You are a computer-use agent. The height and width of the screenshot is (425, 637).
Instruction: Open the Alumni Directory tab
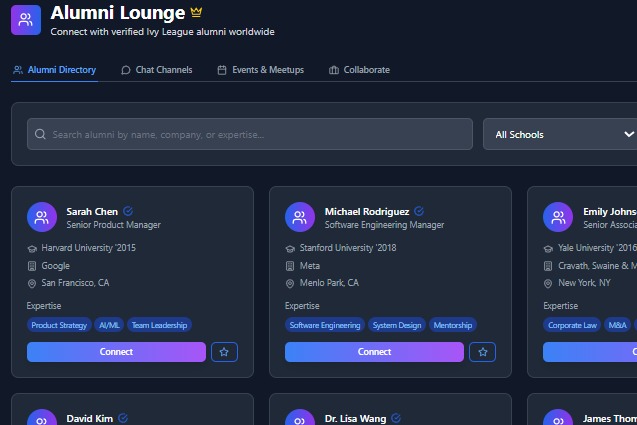click(54, 70)
